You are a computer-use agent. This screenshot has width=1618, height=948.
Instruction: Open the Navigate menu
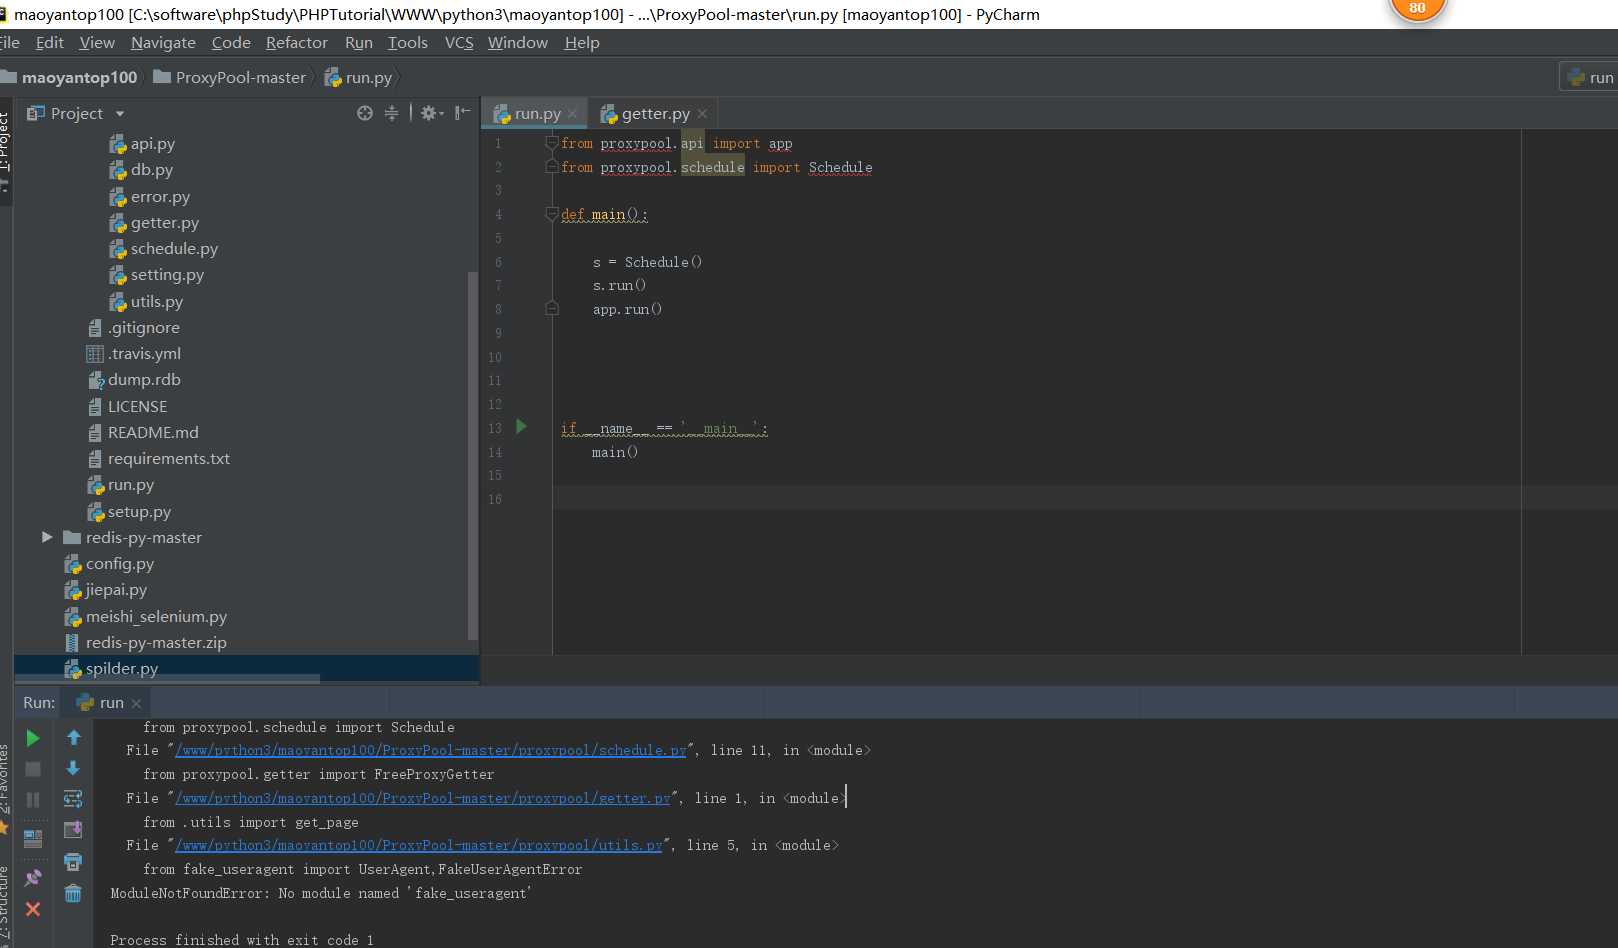pyautogui.click(x=163, y=42)
